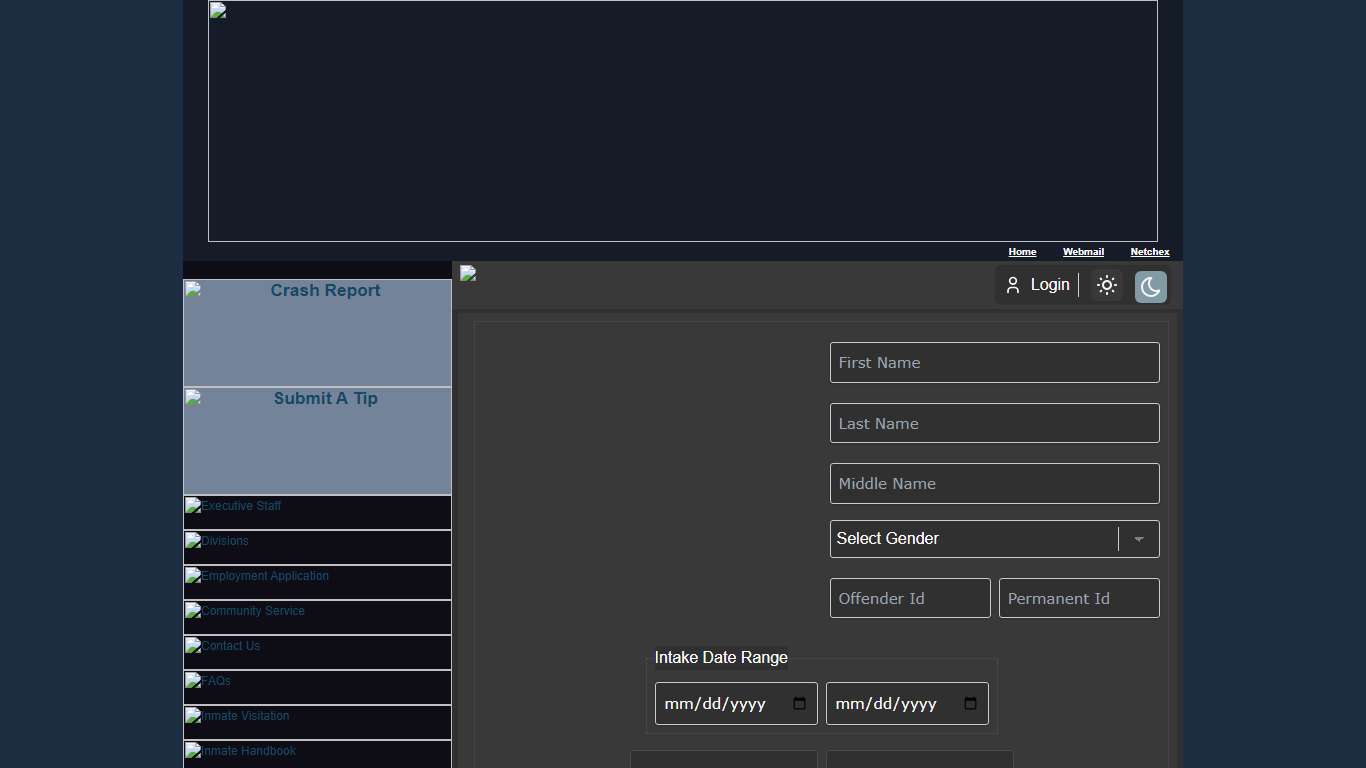Go to the Webmail link
Viewport: 1366px width, 768px height.
coord(1083,252)
